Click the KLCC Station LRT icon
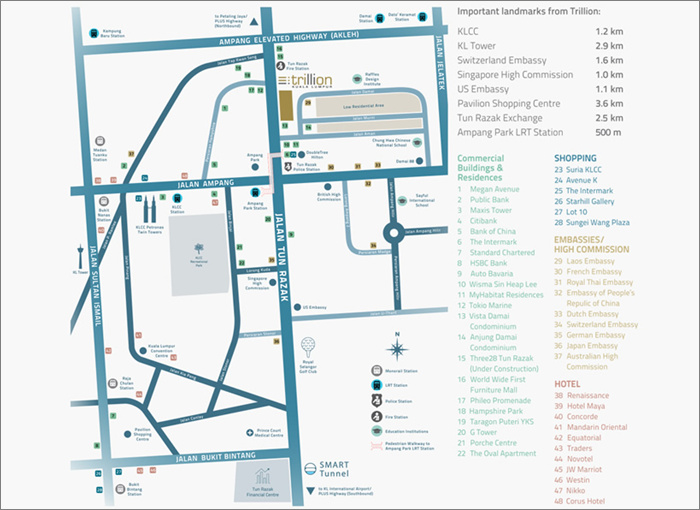Screen dimensions: 700x510 tap(177, 198)
